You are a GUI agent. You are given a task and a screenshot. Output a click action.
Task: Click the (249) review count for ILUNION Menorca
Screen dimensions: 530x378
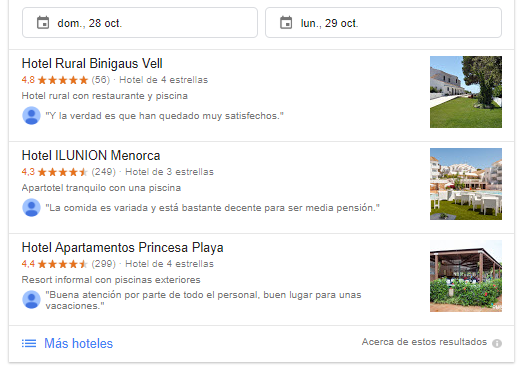click(103, 172)
